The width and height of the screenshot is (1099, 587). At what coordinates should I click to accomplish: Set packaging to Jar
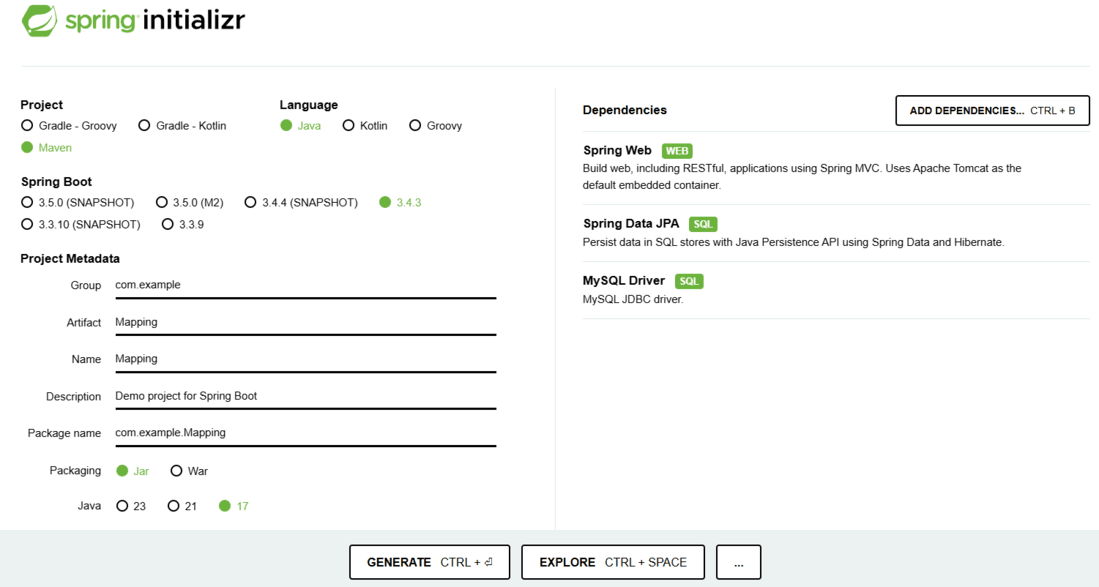click(132, 471)
